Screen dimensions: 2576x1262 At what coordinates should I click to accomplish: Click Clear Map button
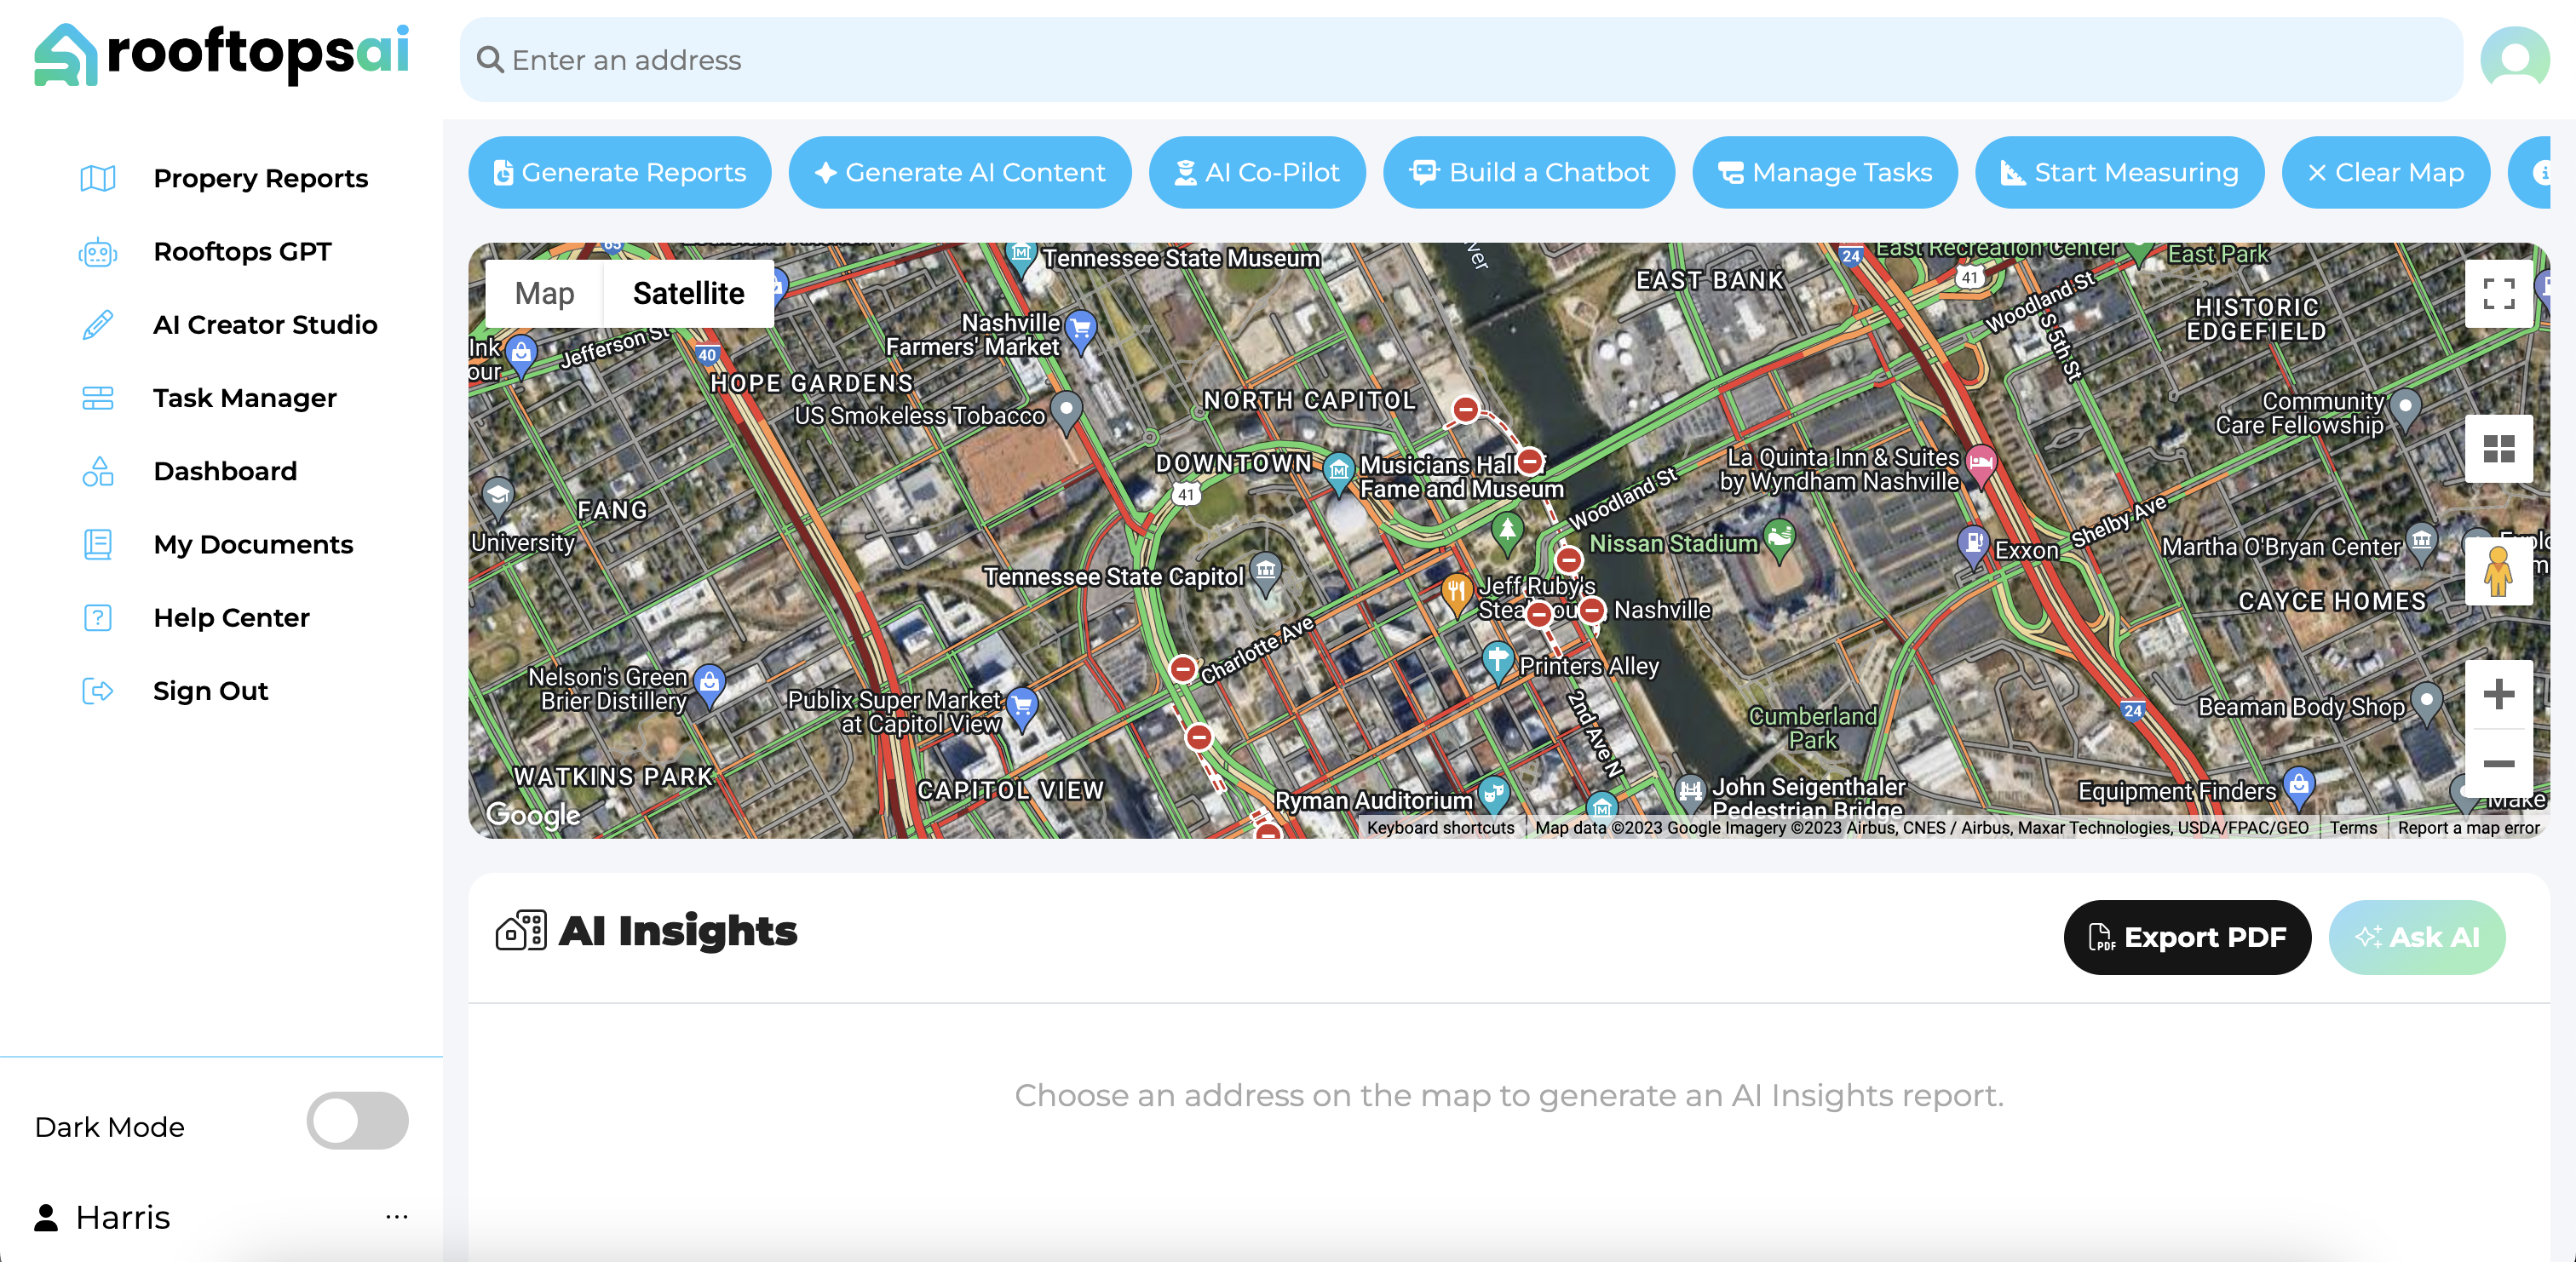(2386, 173)
